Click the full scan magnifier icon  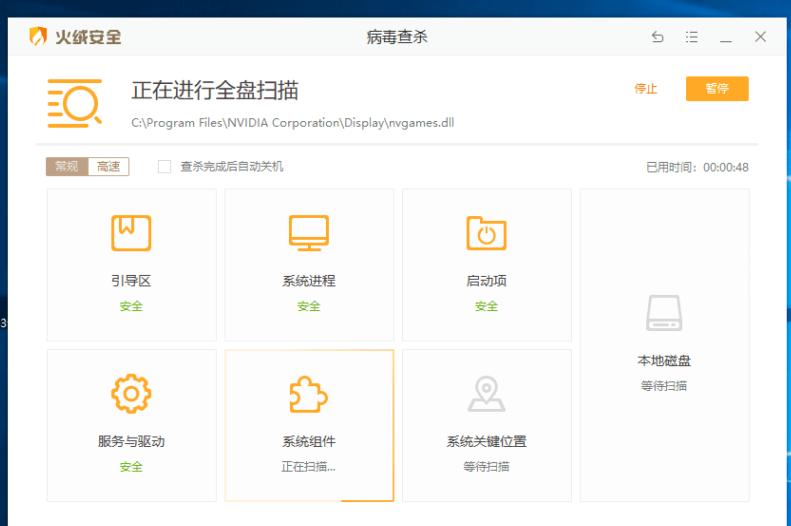coord(75,102)
